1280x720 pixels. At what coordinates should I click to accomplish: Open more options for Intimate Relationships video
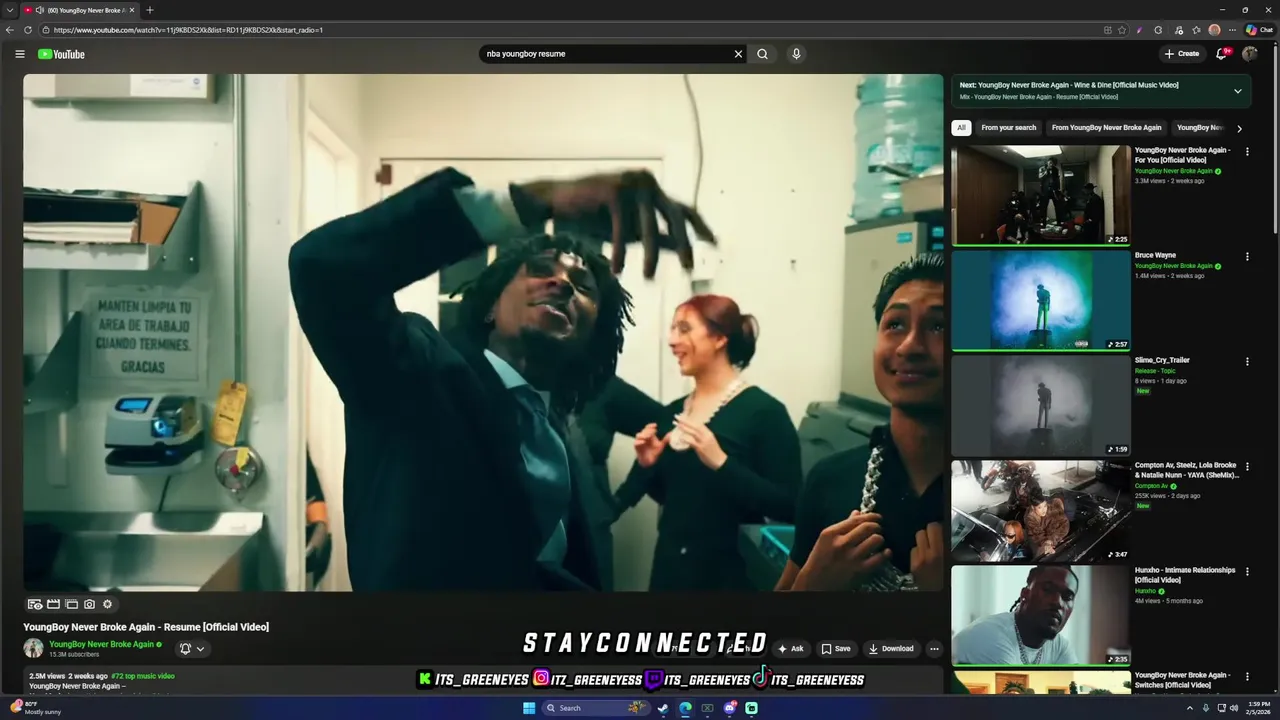click(1247, 572)
